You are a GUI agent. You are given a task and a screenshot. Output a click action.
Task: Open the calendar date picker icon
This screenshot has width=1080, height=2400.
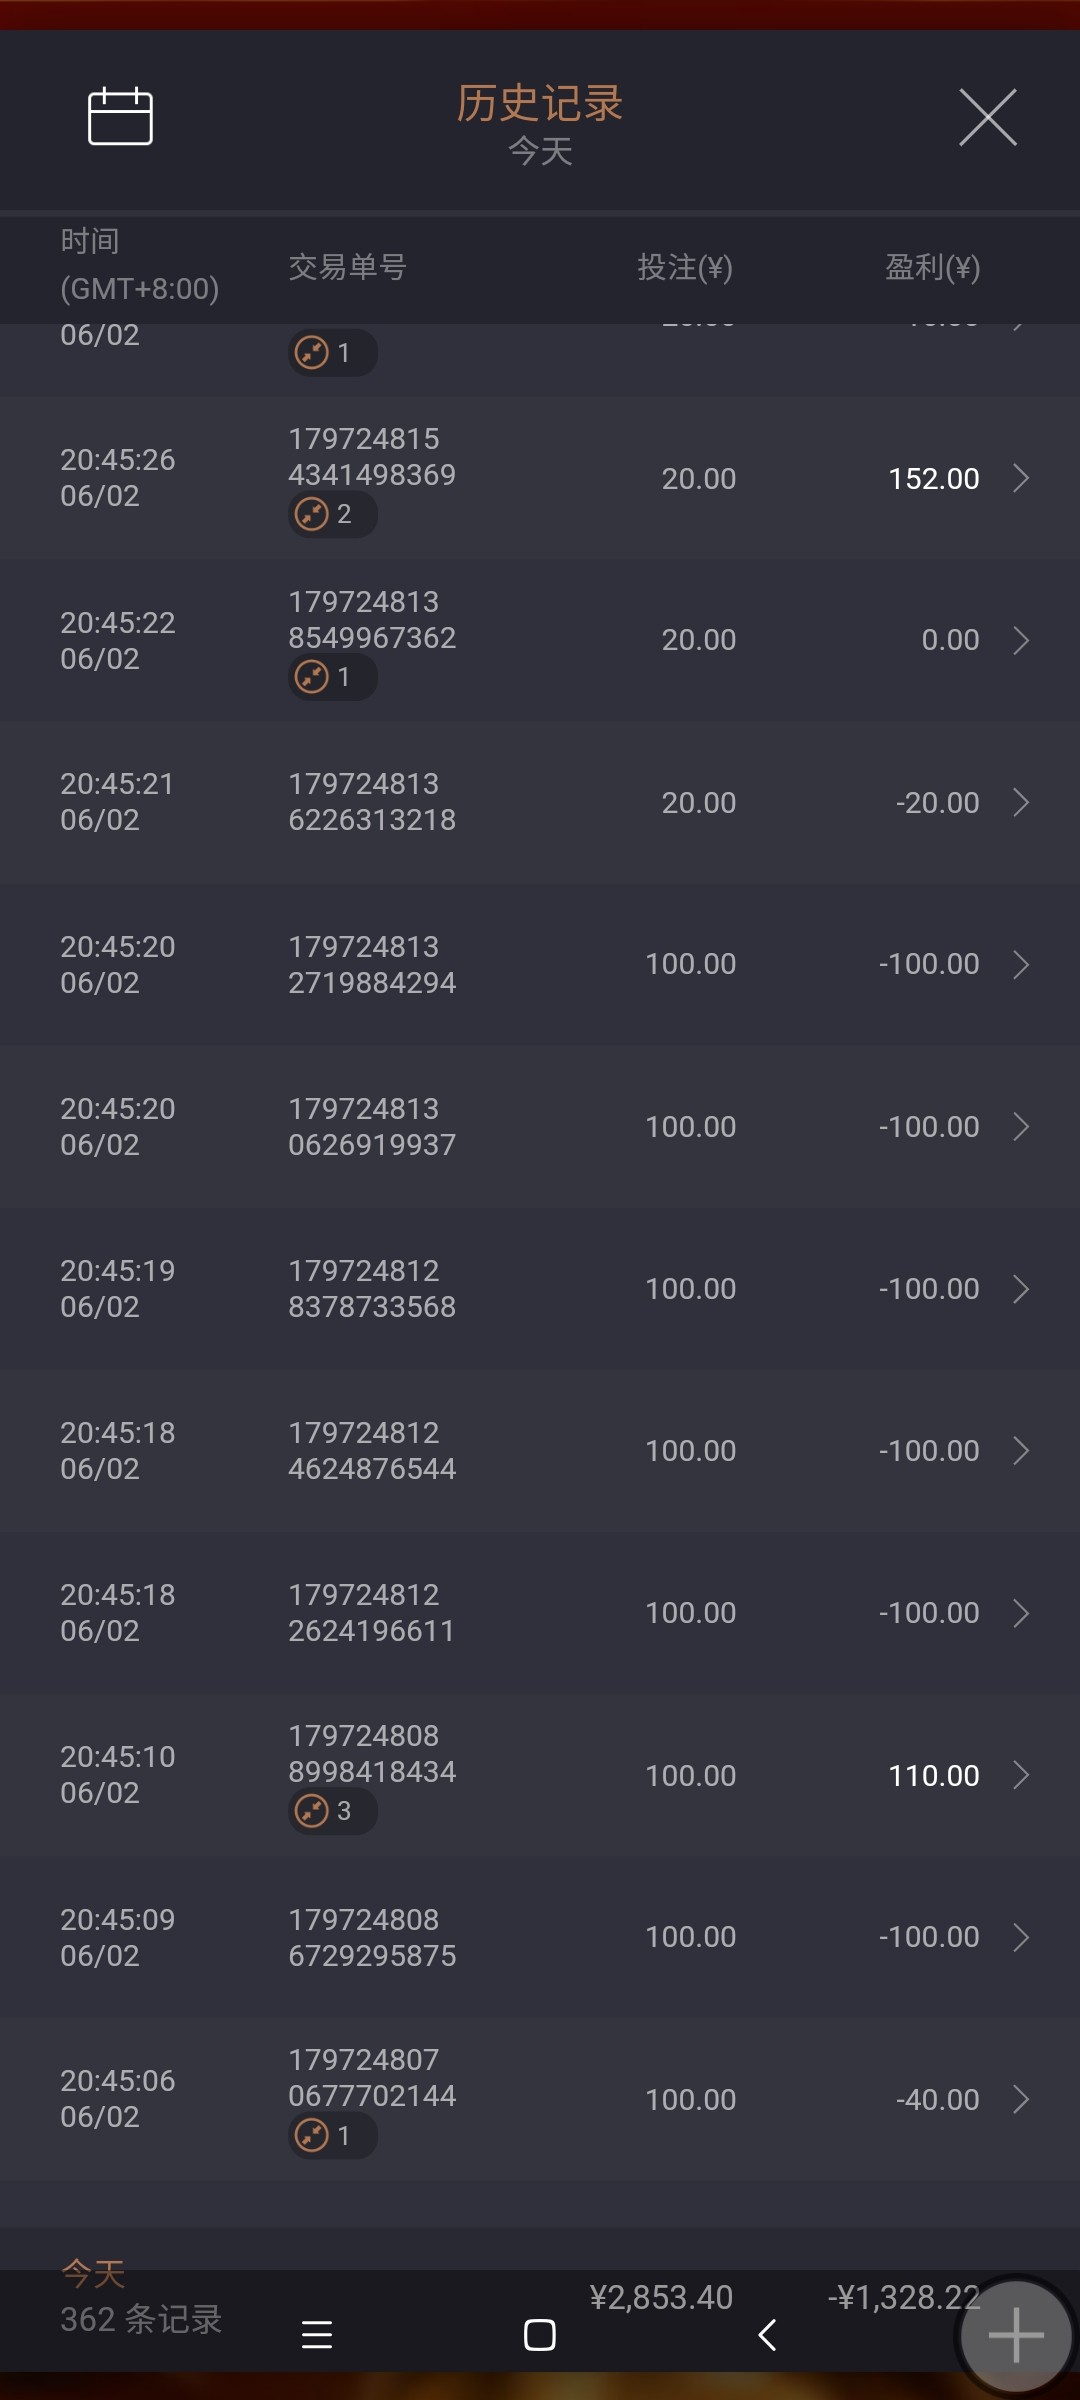pos(120,116)
